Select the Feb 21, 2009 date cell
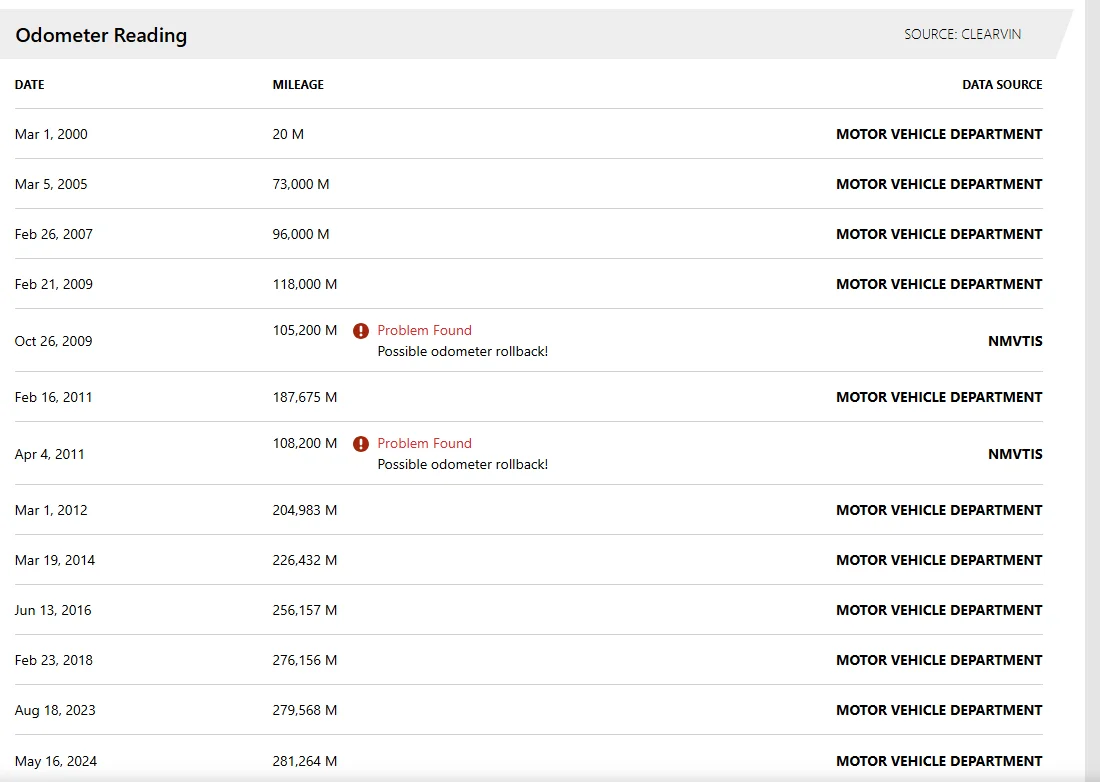Image resolution: width=1100 pixels, height=782 pixels. click(x=54, y=284)
